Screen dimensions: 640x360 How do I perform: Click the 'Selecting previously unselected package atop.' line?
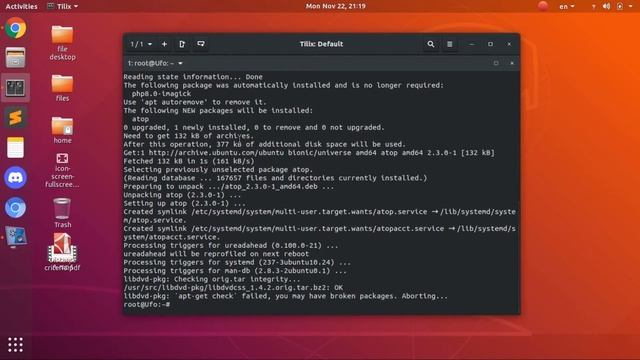(218, 169)
